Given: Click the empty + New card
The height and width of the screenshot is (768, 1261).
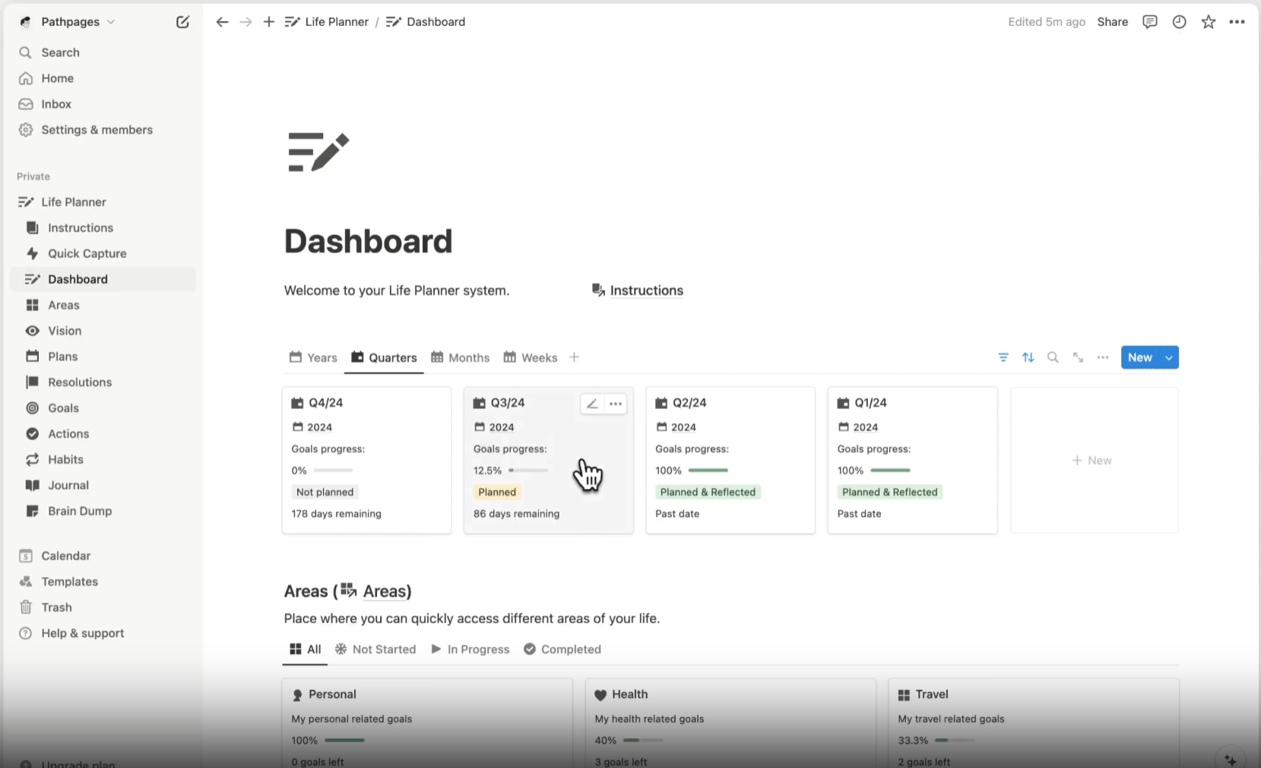Looking at the screenshot, I should tap(1094, 460).
